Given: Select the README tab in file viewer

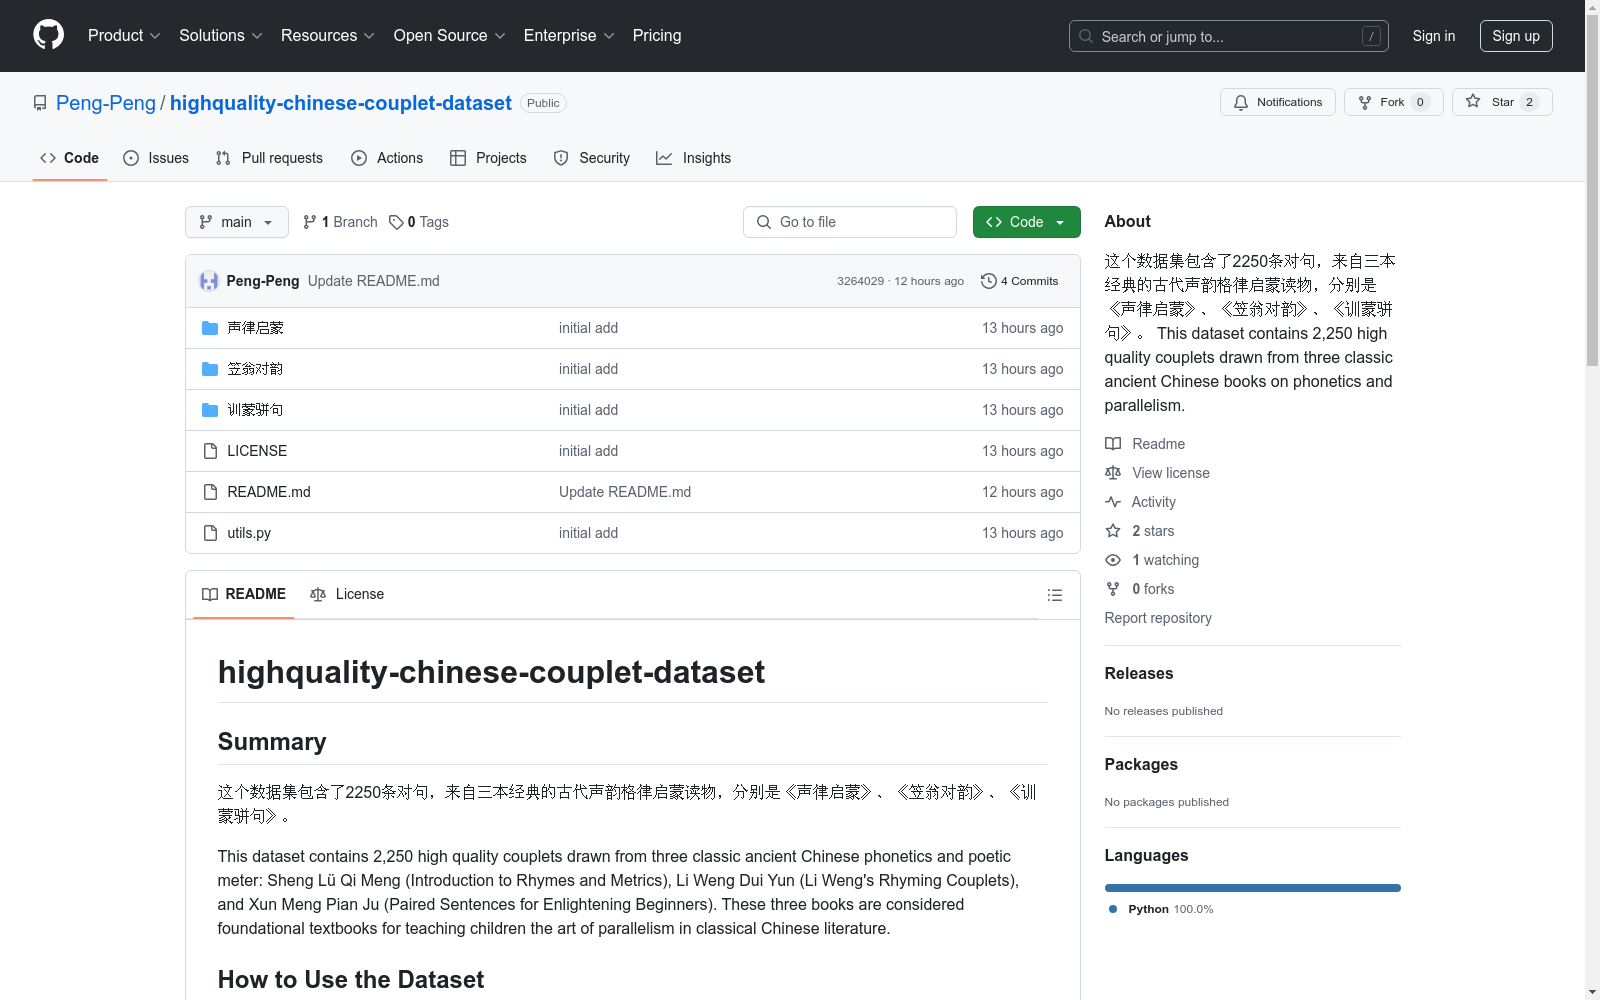Looking at the screenshot, I should [x=244, y=595].
